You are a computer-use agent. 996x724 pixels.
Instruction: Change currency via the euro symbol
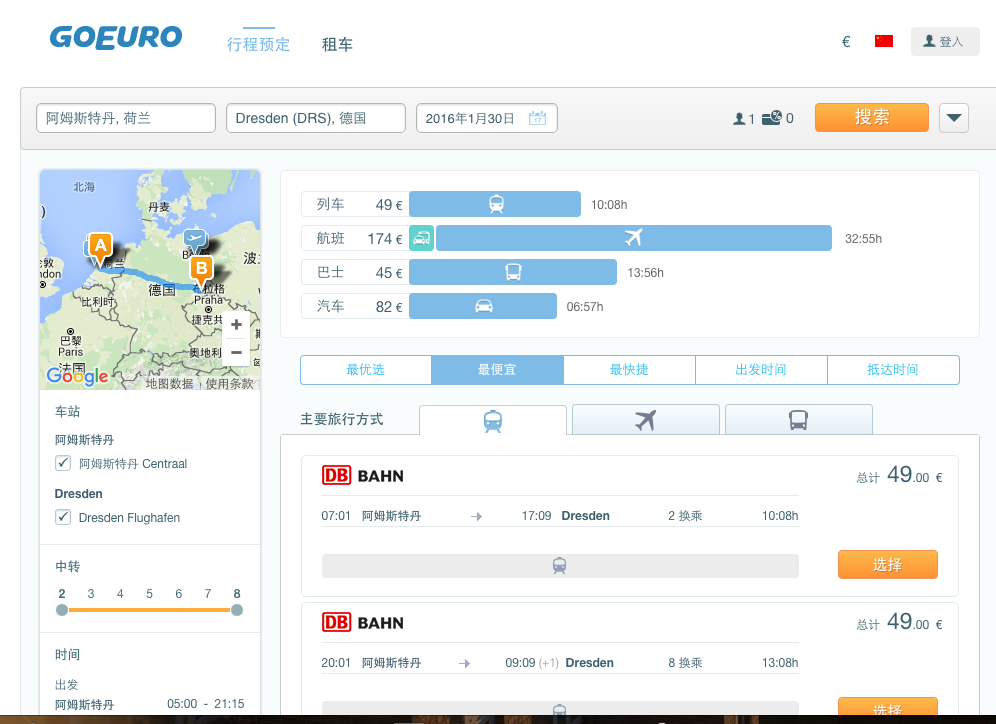(x=846, y=42)
